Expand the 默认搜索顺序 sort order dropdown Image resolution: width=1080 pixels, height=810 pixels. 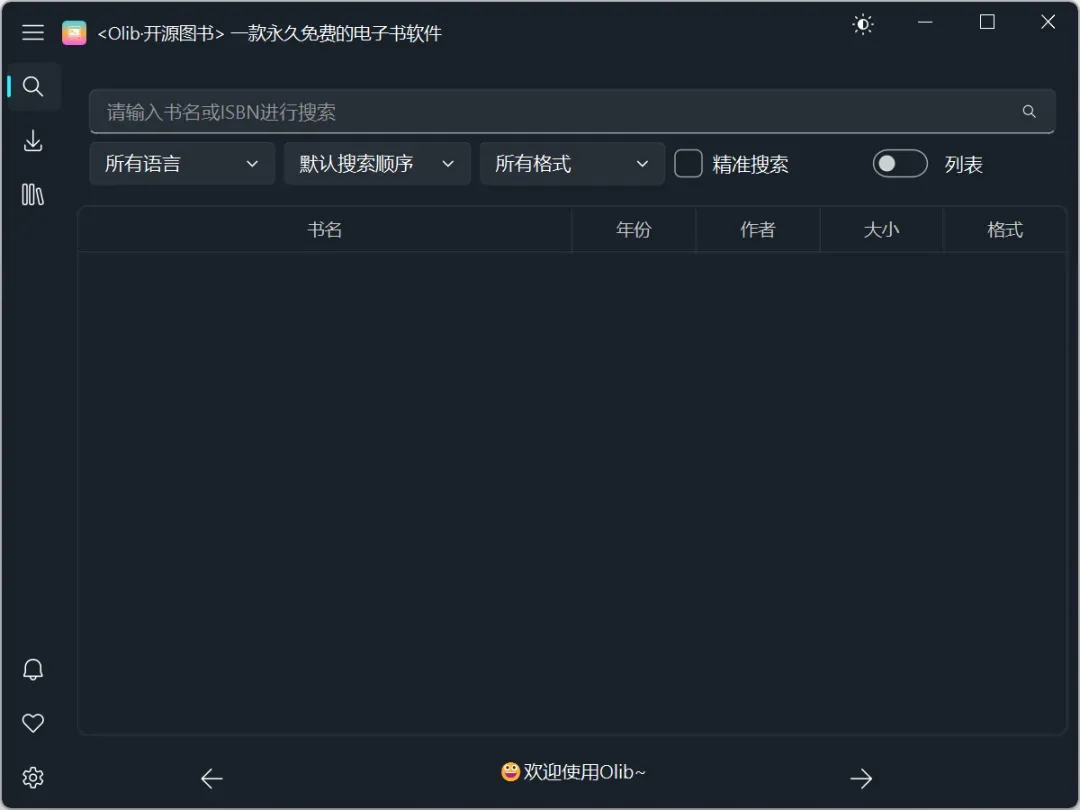[377, 163]
